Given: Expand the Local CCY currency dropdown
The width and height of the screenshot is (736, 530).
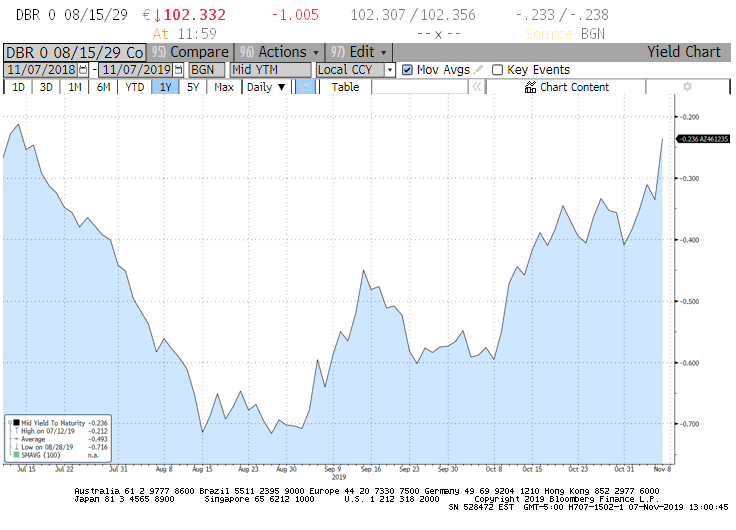Looking at the screenshot, I should pyautogui.click(x=355, y=70).
